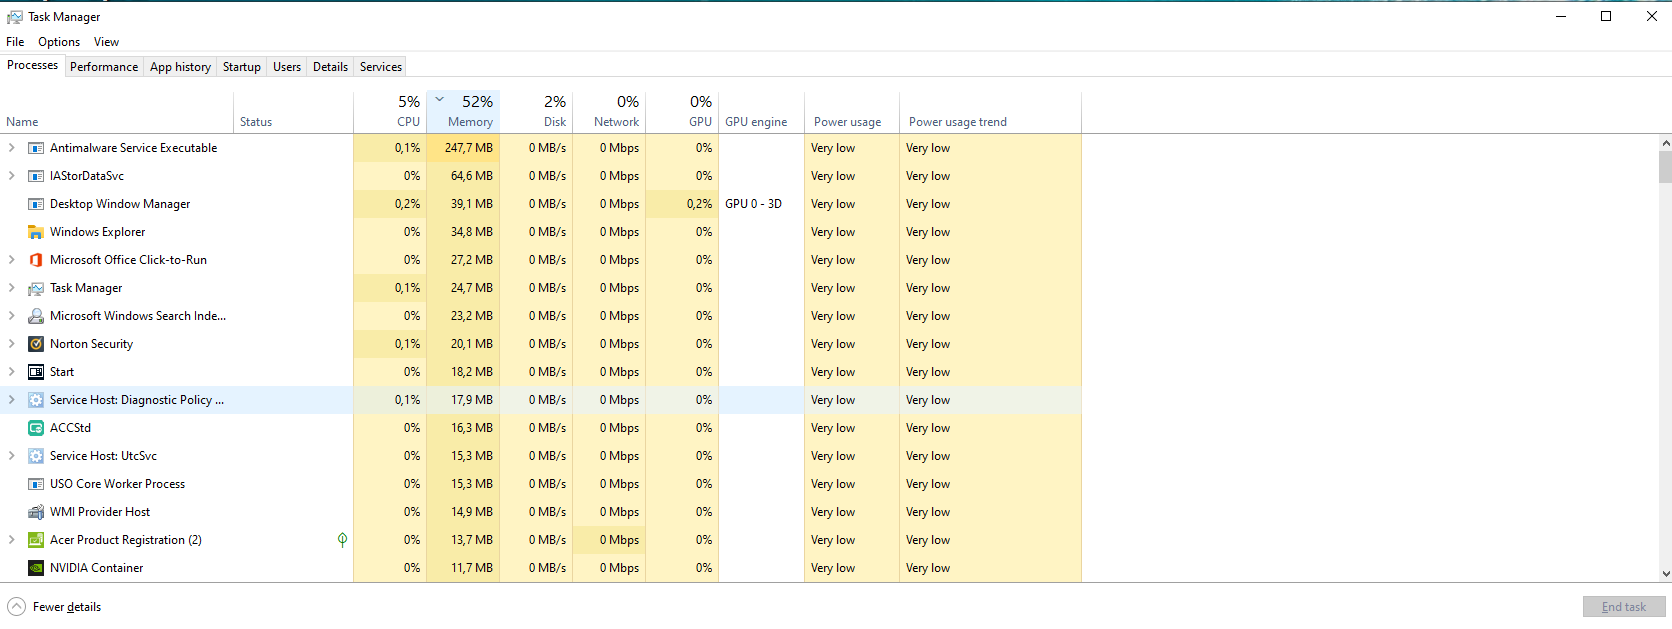Switch to the Users tab
Viewport: 1672px width, 629px height.
click(287, 67)
